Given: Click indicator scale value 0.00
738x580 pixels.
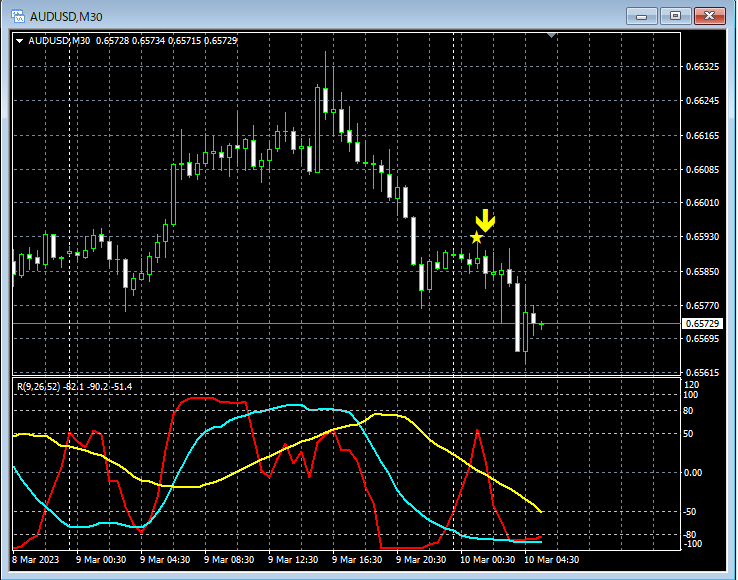Looking at the screenshot, I should point(693,473).
